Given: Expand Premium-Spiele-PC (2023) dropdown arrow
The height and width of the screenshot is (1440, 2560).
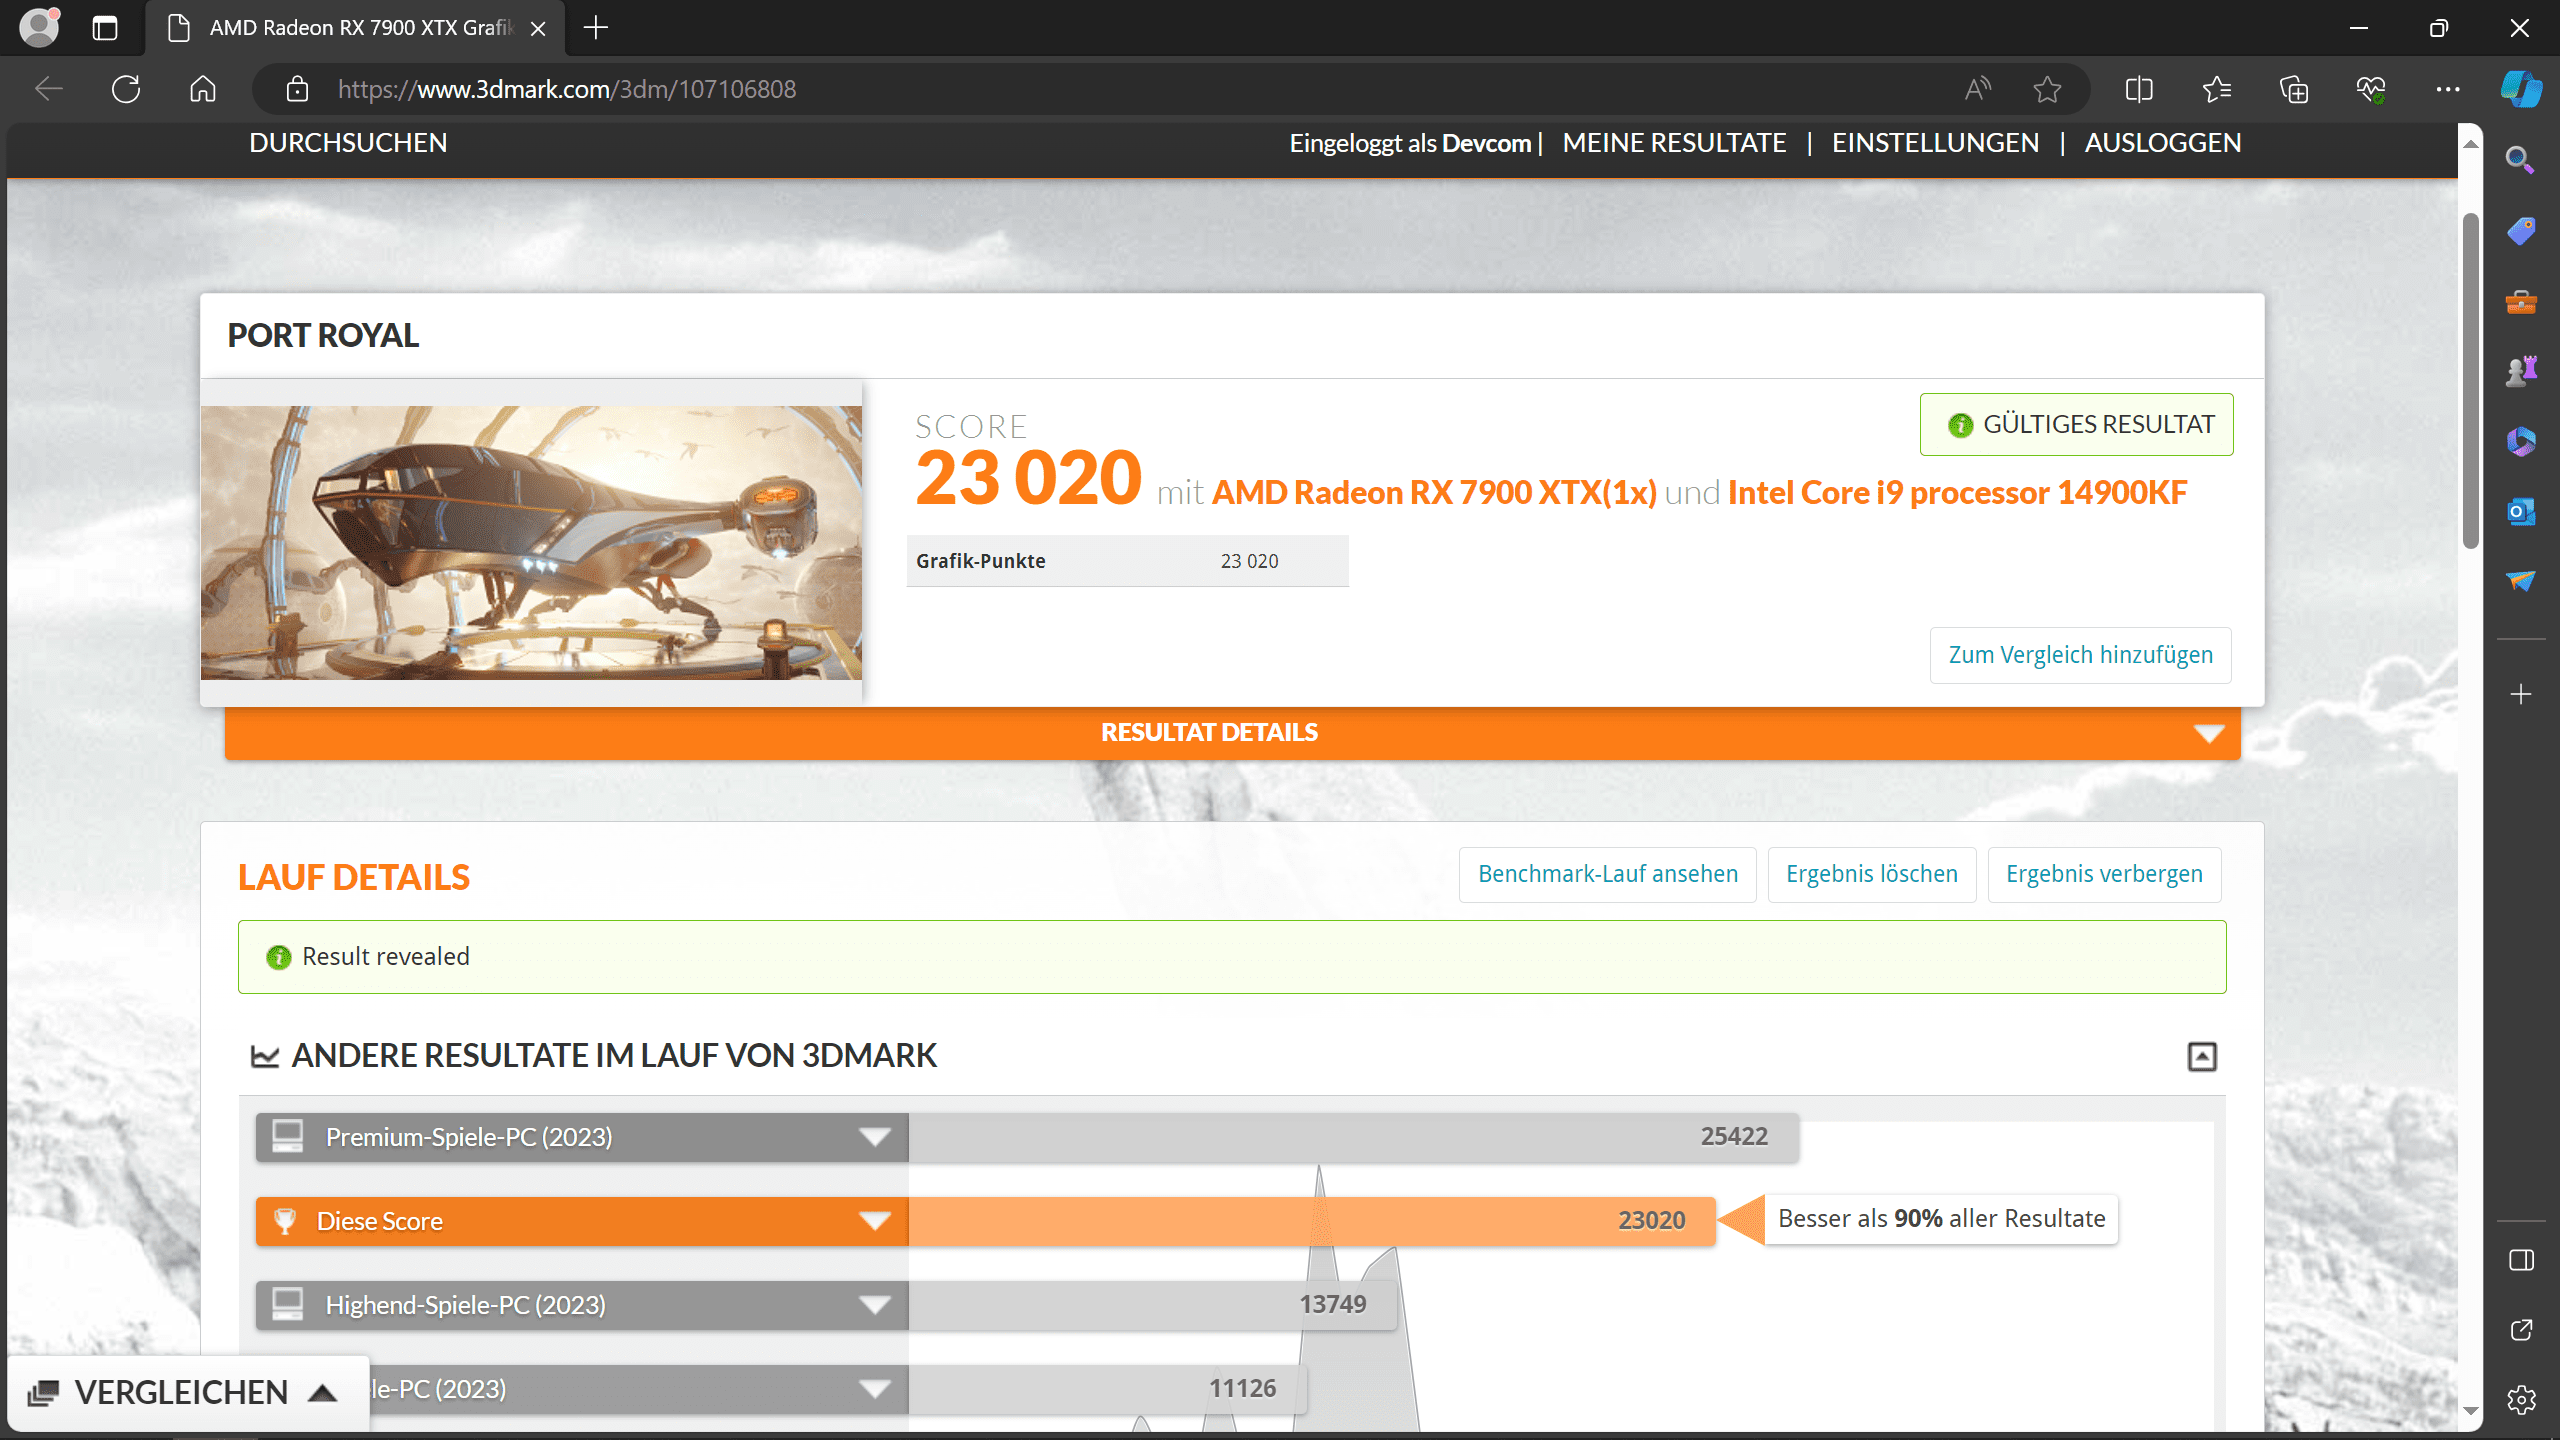Looking at the screenshot, I should (875, 1137).
